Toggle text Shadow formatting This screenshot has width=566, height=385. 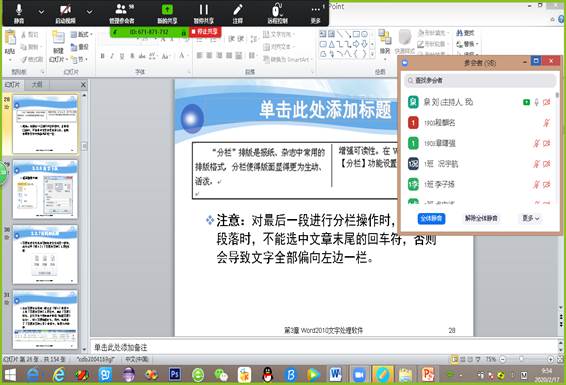[x=132, y=56]
